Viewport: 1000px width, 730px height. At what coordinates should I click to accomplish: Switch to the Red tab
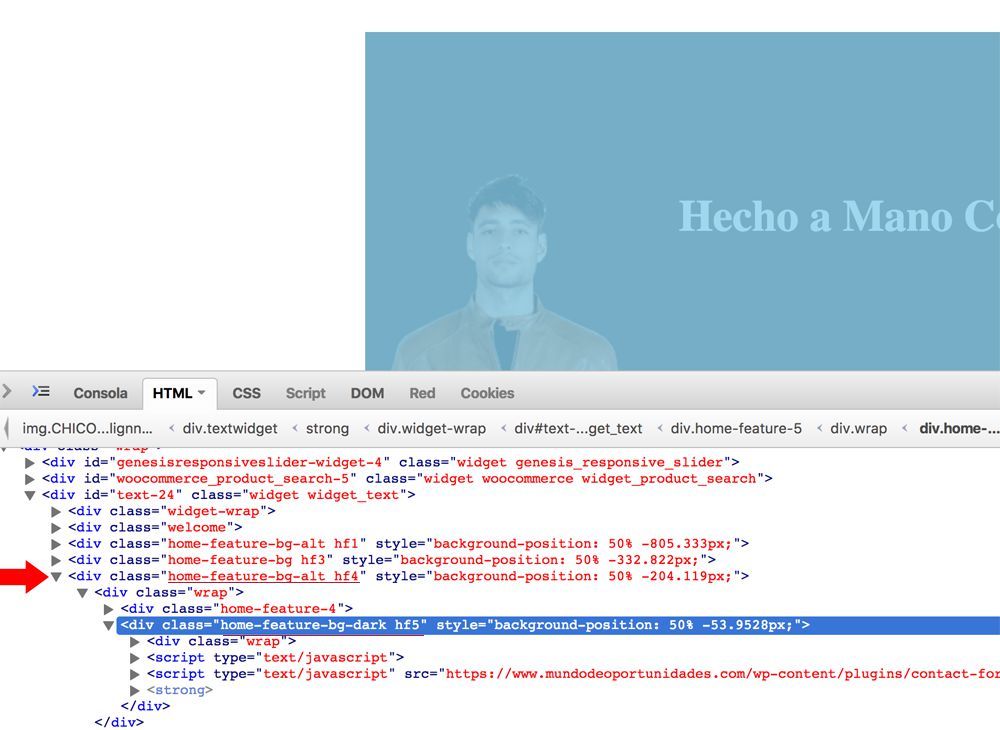422,393
